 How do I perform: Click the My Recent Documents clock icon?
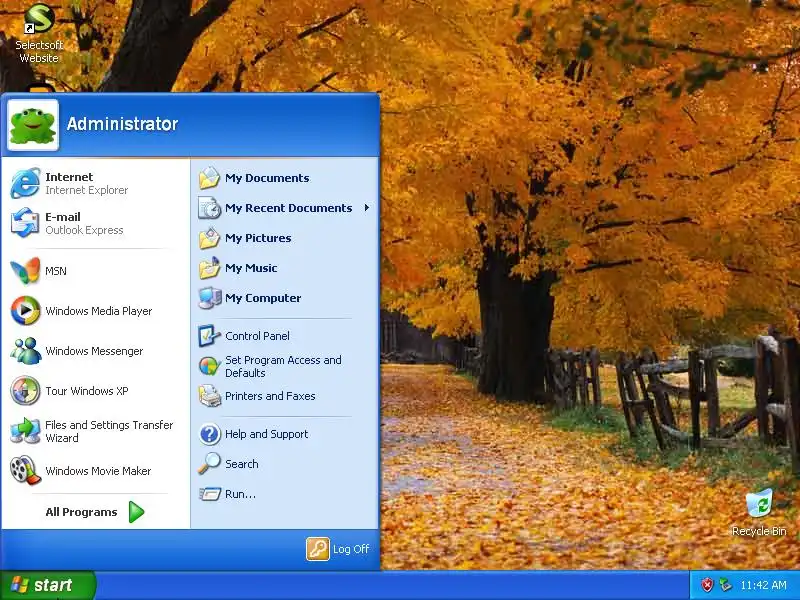click(209, 208)
